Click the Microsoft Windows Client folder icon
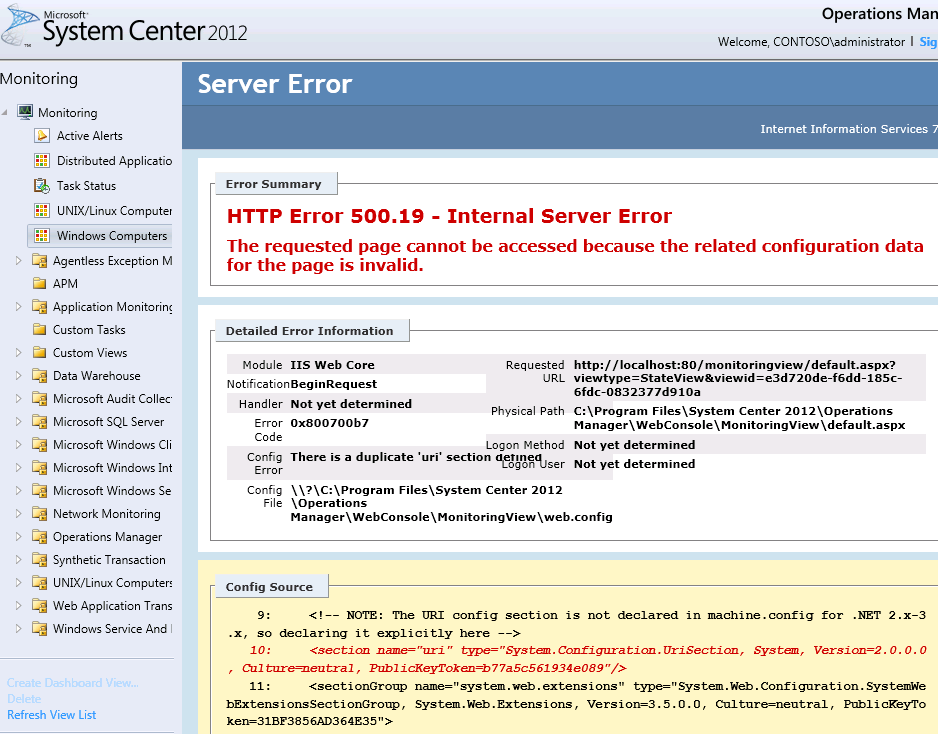Image resolution: width=938 pixels, height=734 pixels. click(x=39, y=444)
